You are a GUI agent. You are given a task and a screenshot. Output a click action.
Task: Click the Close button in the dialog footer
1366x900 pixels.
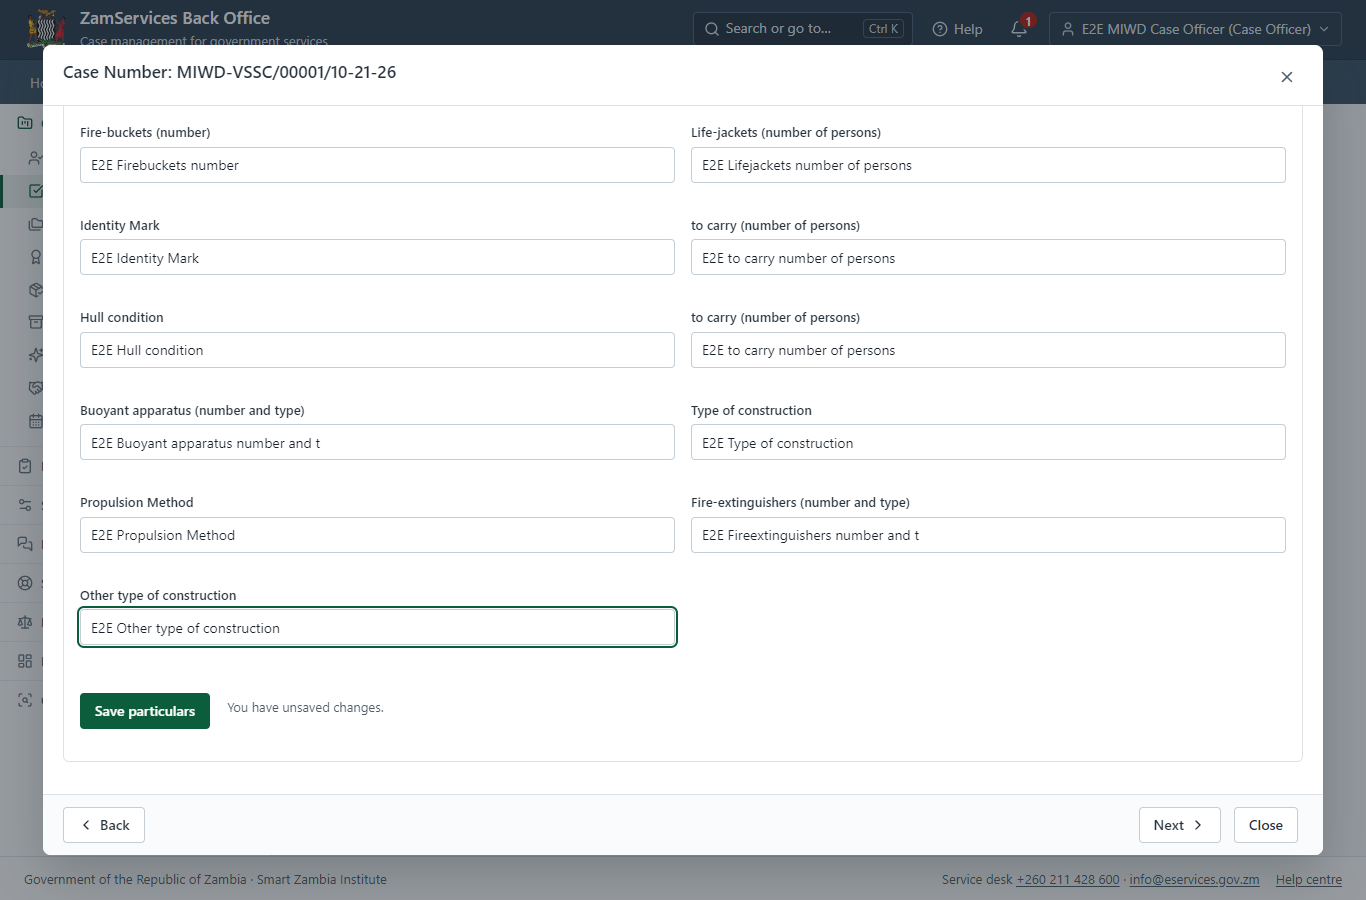coord(1266,825)
